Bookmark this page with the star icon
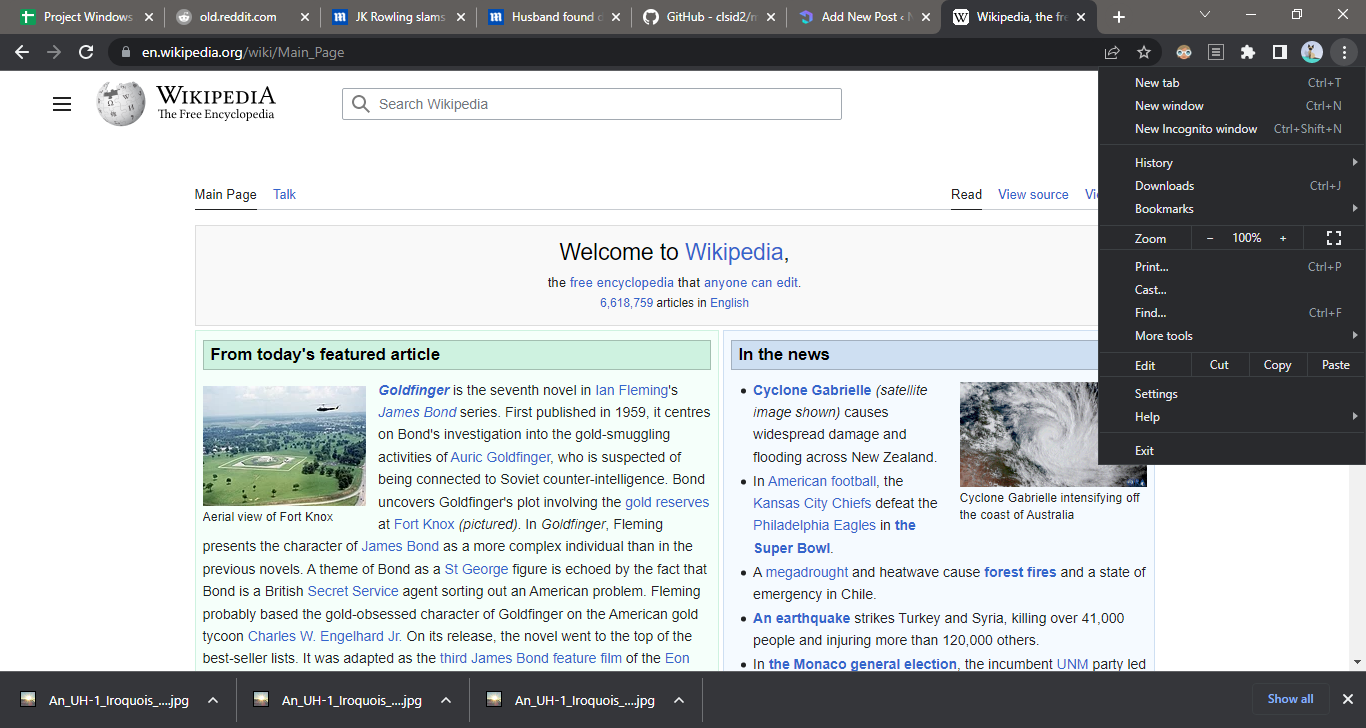This screenshot has width=1366, height=728. point(1144,52)
